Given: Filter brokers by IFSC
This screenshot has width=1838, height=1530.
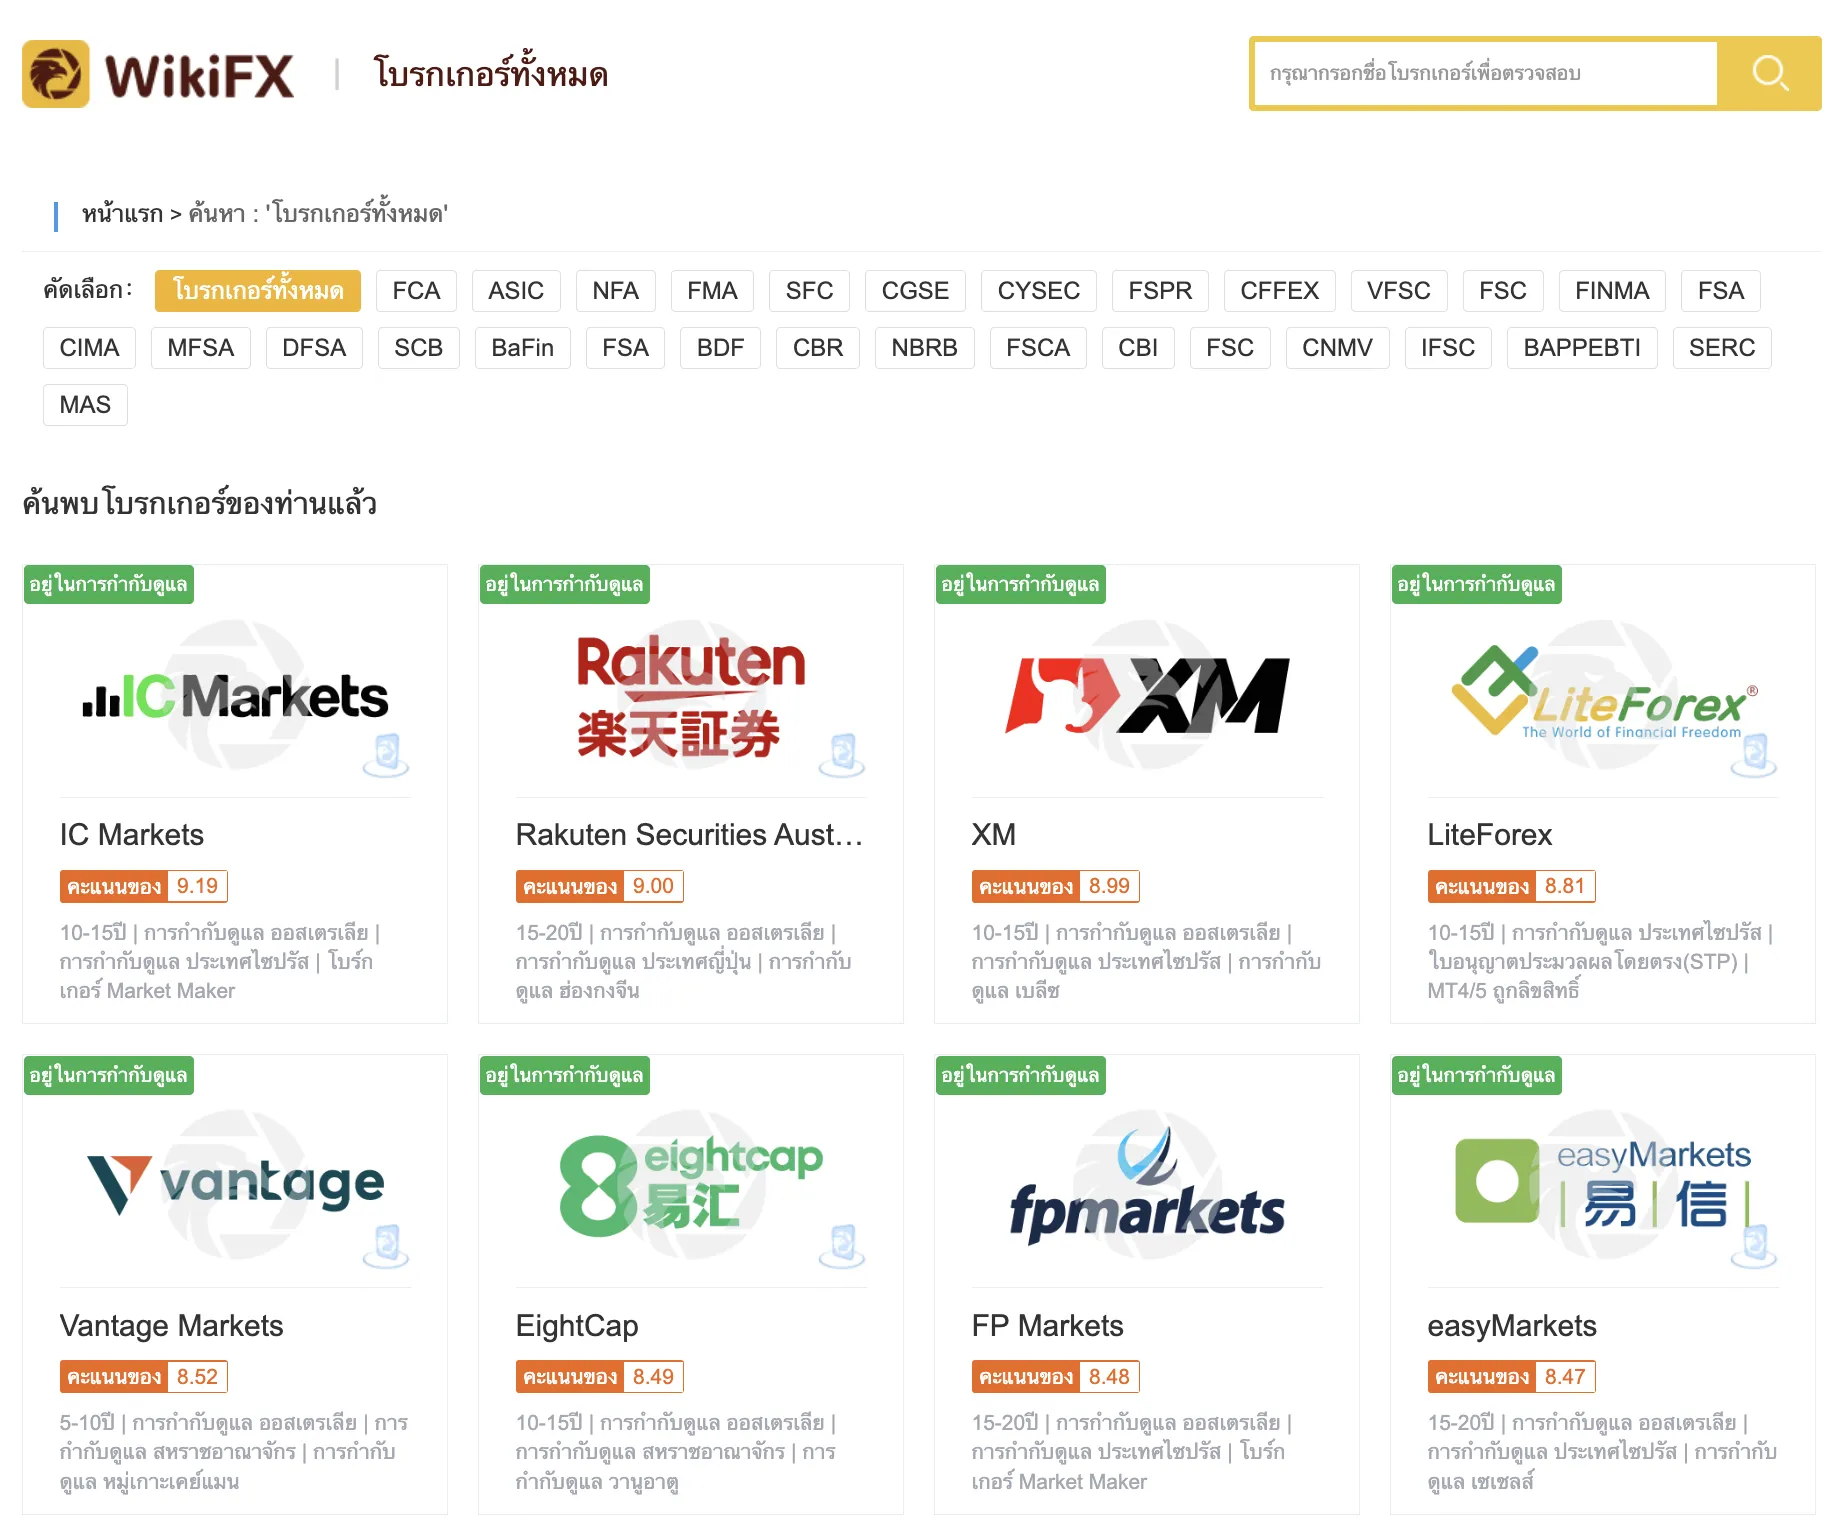Looking at the screenshot, I should pyautogui.click(x=1448, y=348).
